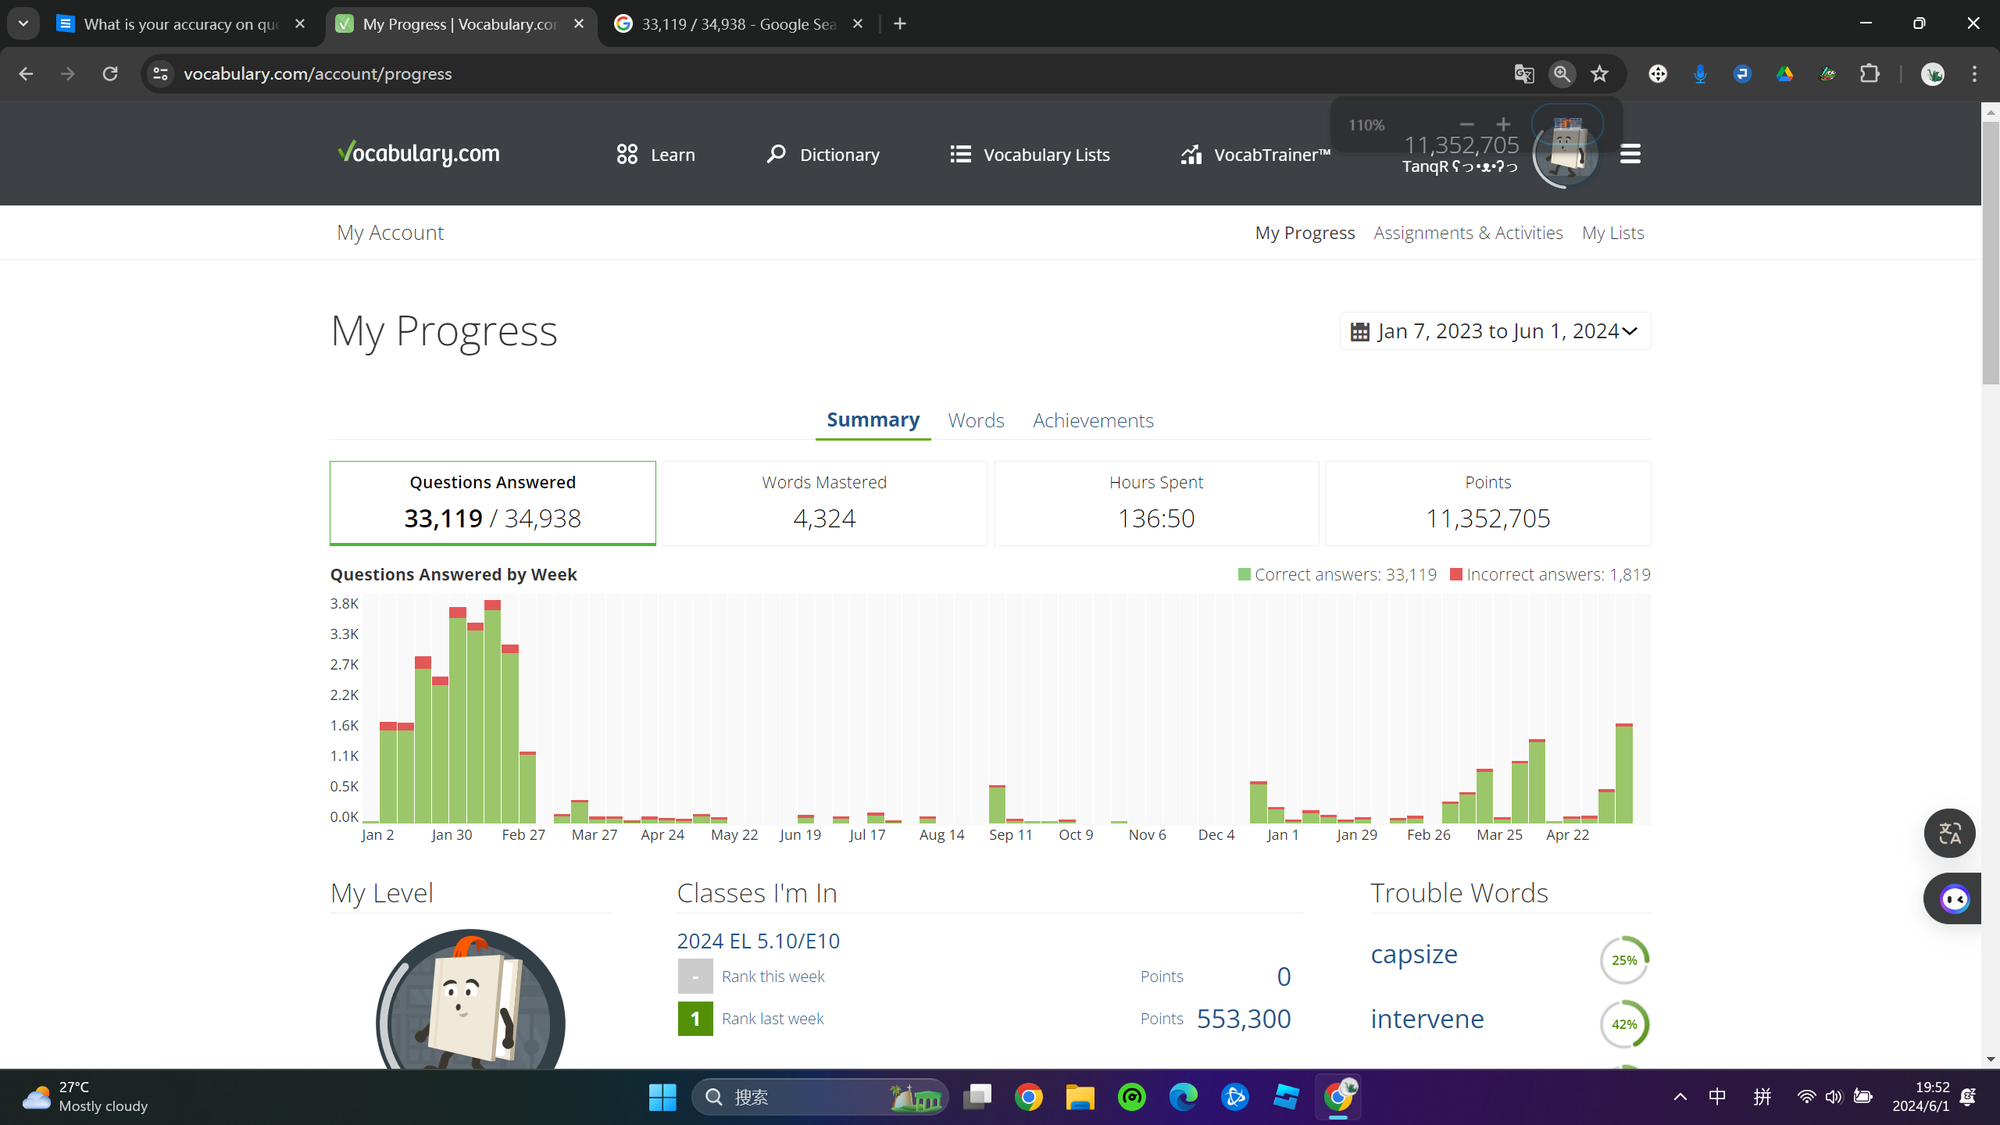This screenshot has width=2000, height=1125.
Task: Open VocabTrainer in the site header
Action: 1255,154
